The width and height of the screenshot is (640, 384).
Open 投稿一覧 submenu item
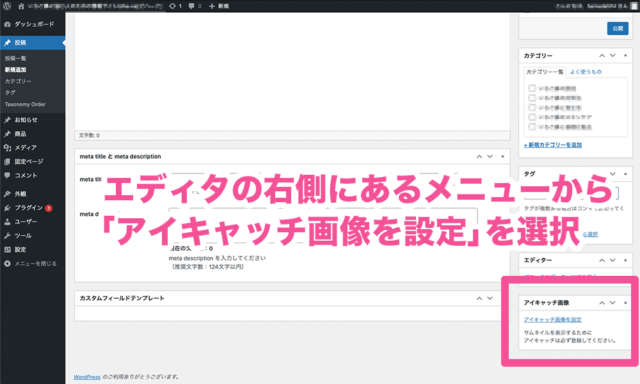pyautogui.click(x=16, y=58)
